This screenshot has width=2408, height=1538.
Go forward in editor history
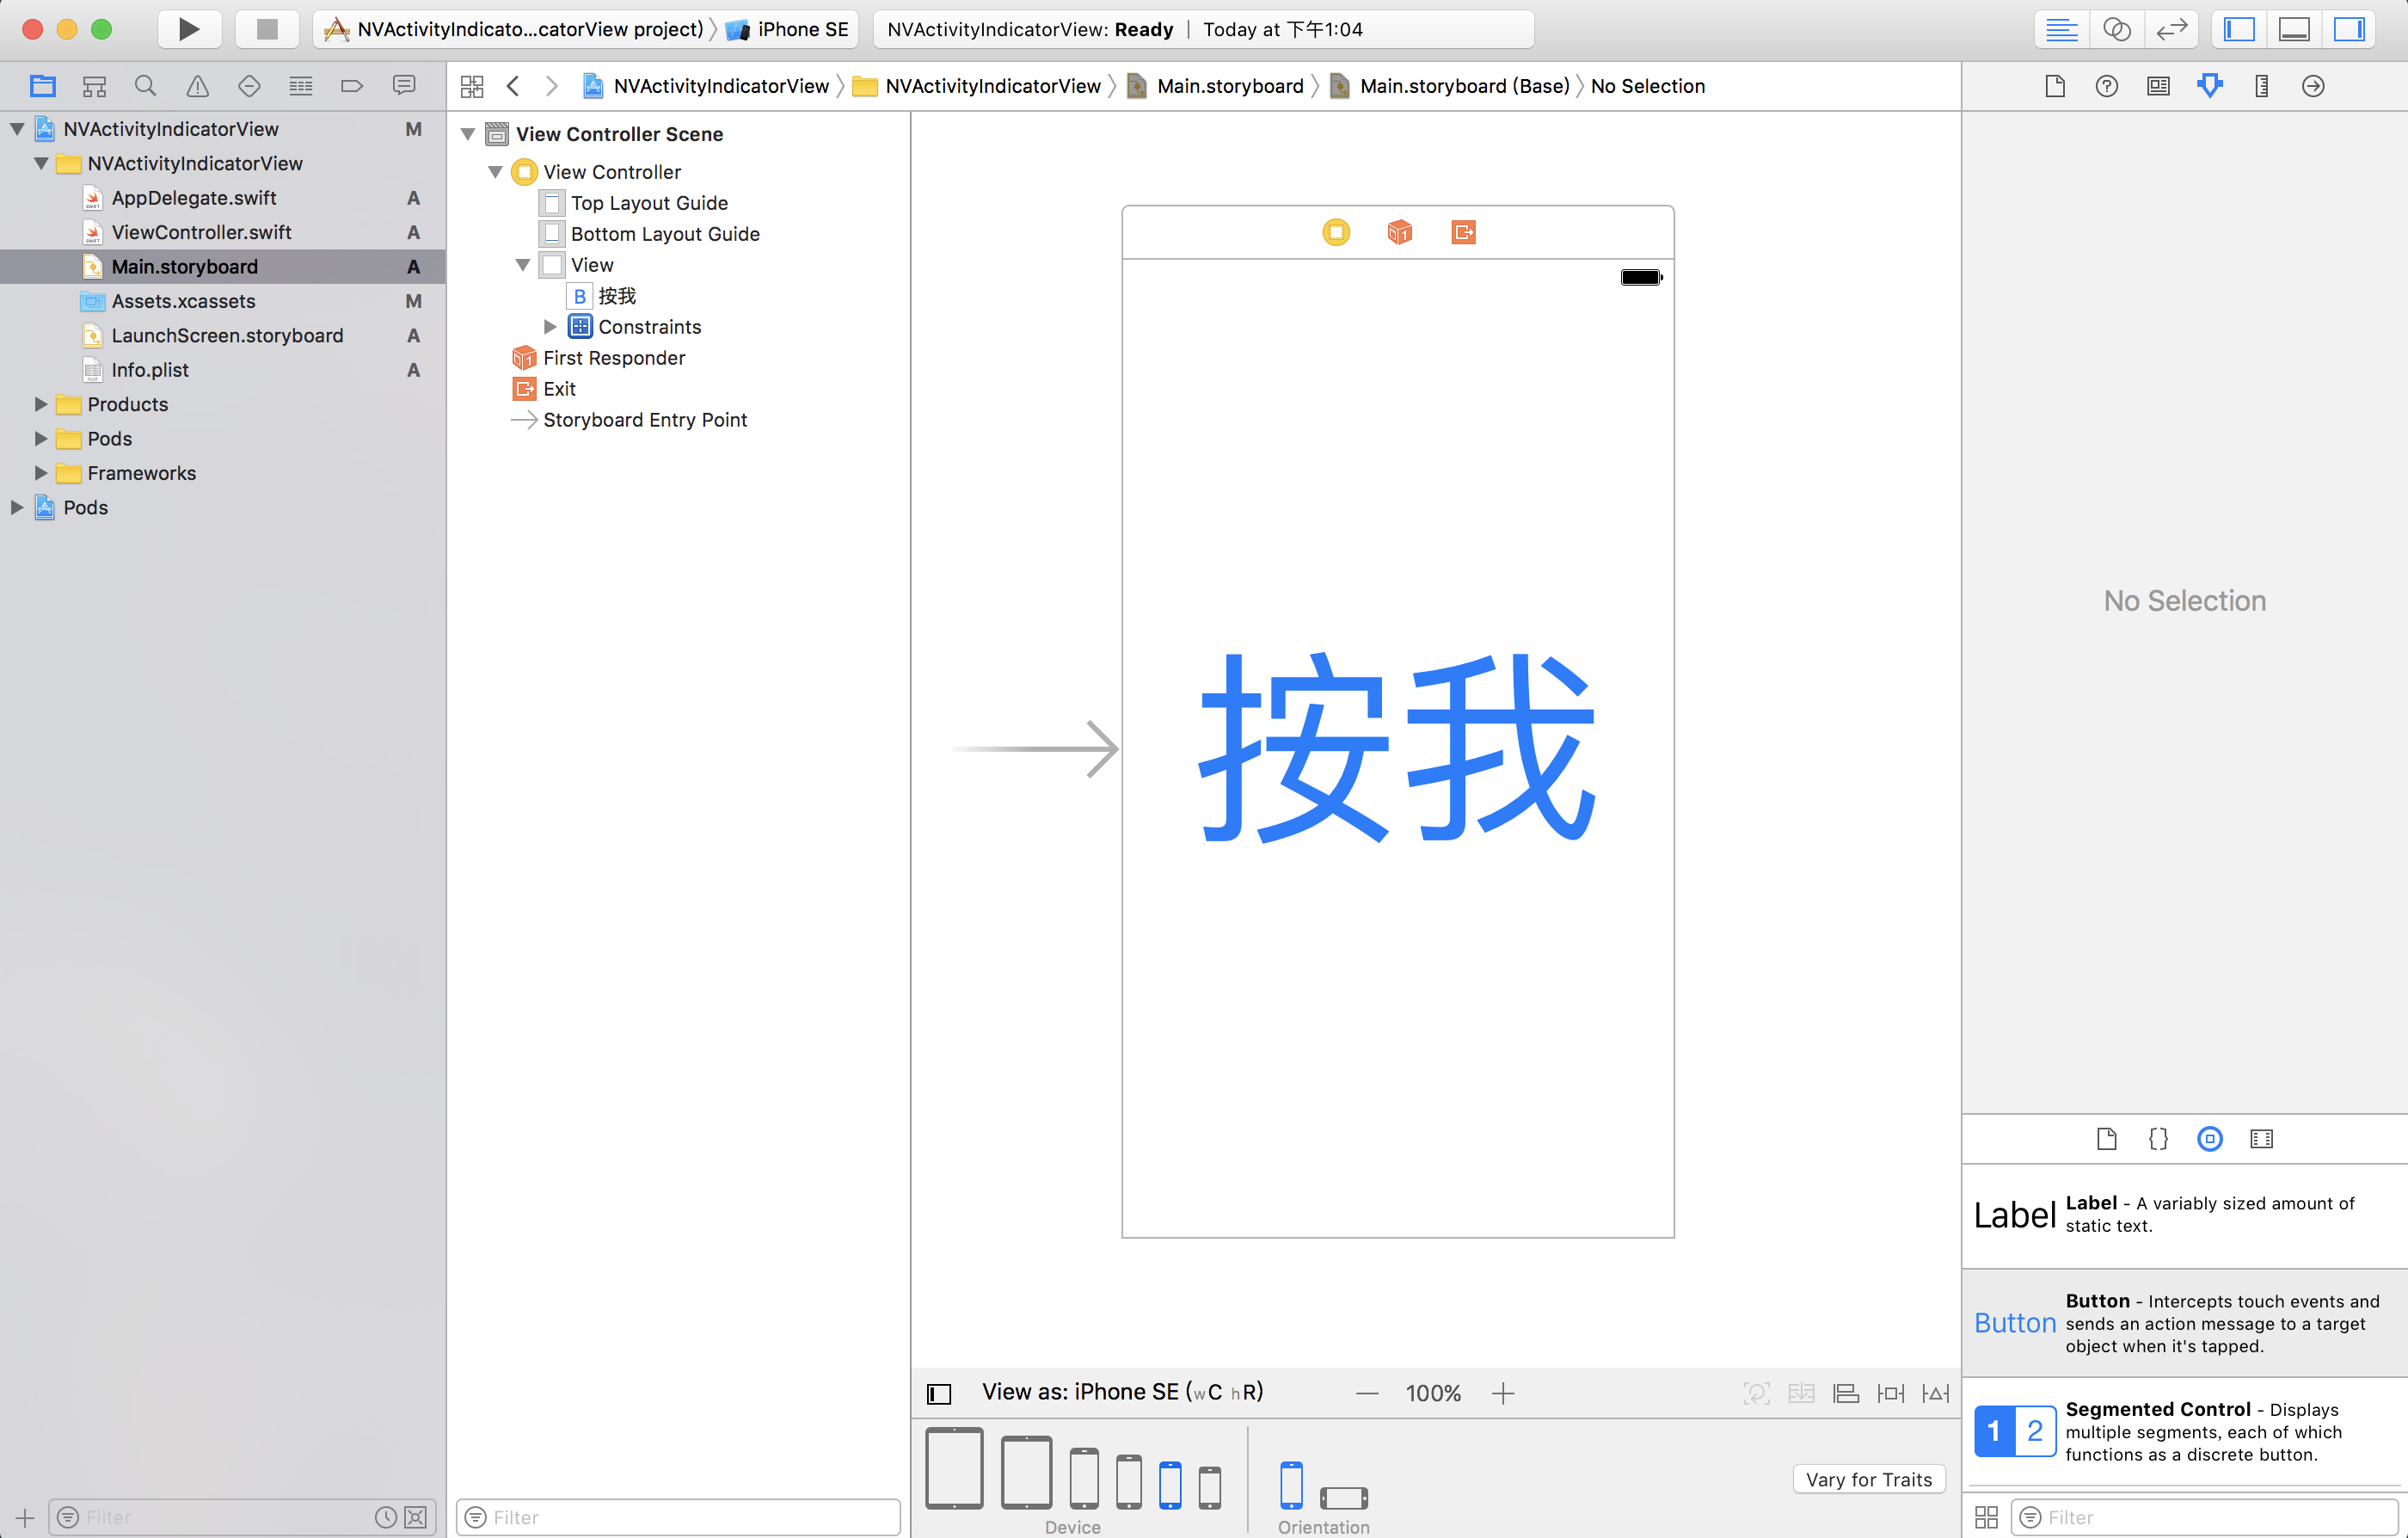[x=551, y=86]
